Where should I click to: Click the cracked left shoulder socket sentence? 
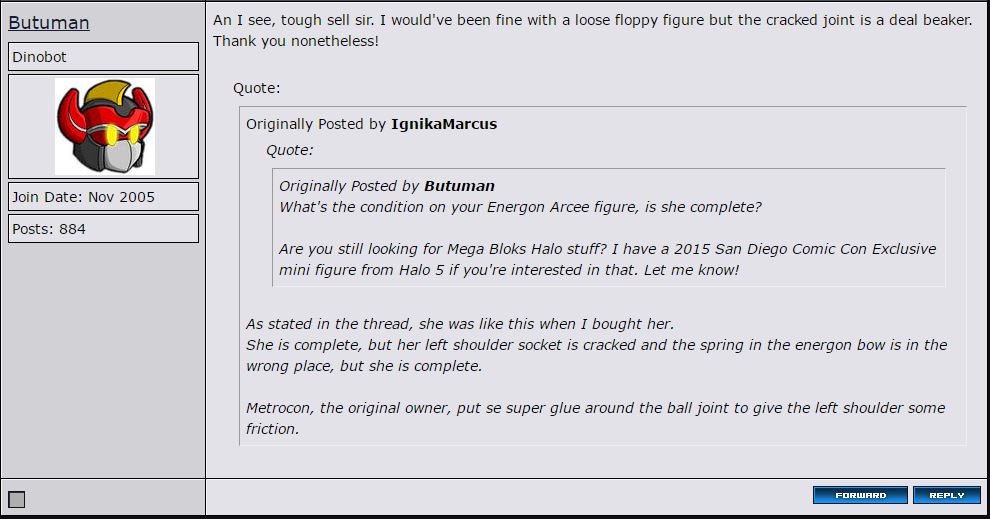[595, 345]
